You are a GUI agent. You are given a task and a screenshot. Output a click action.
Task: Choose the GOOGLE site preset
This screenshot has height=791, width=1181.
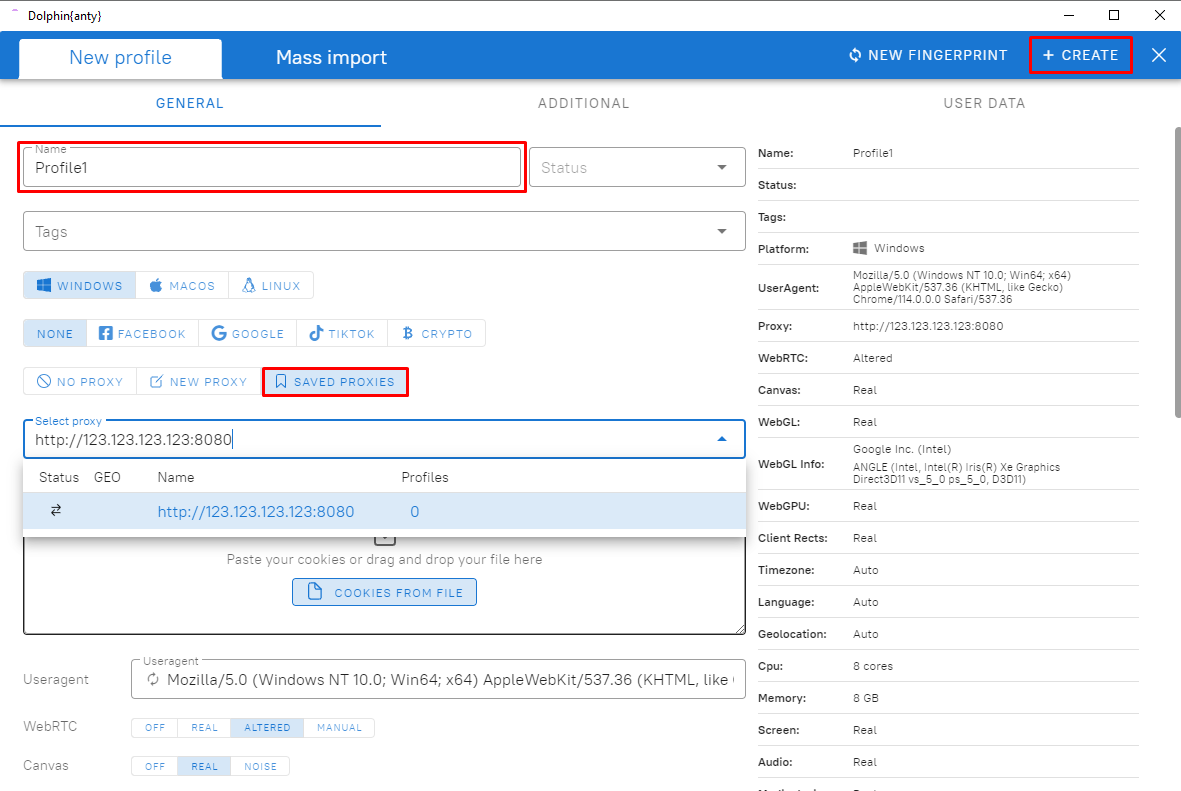point(247,333)
